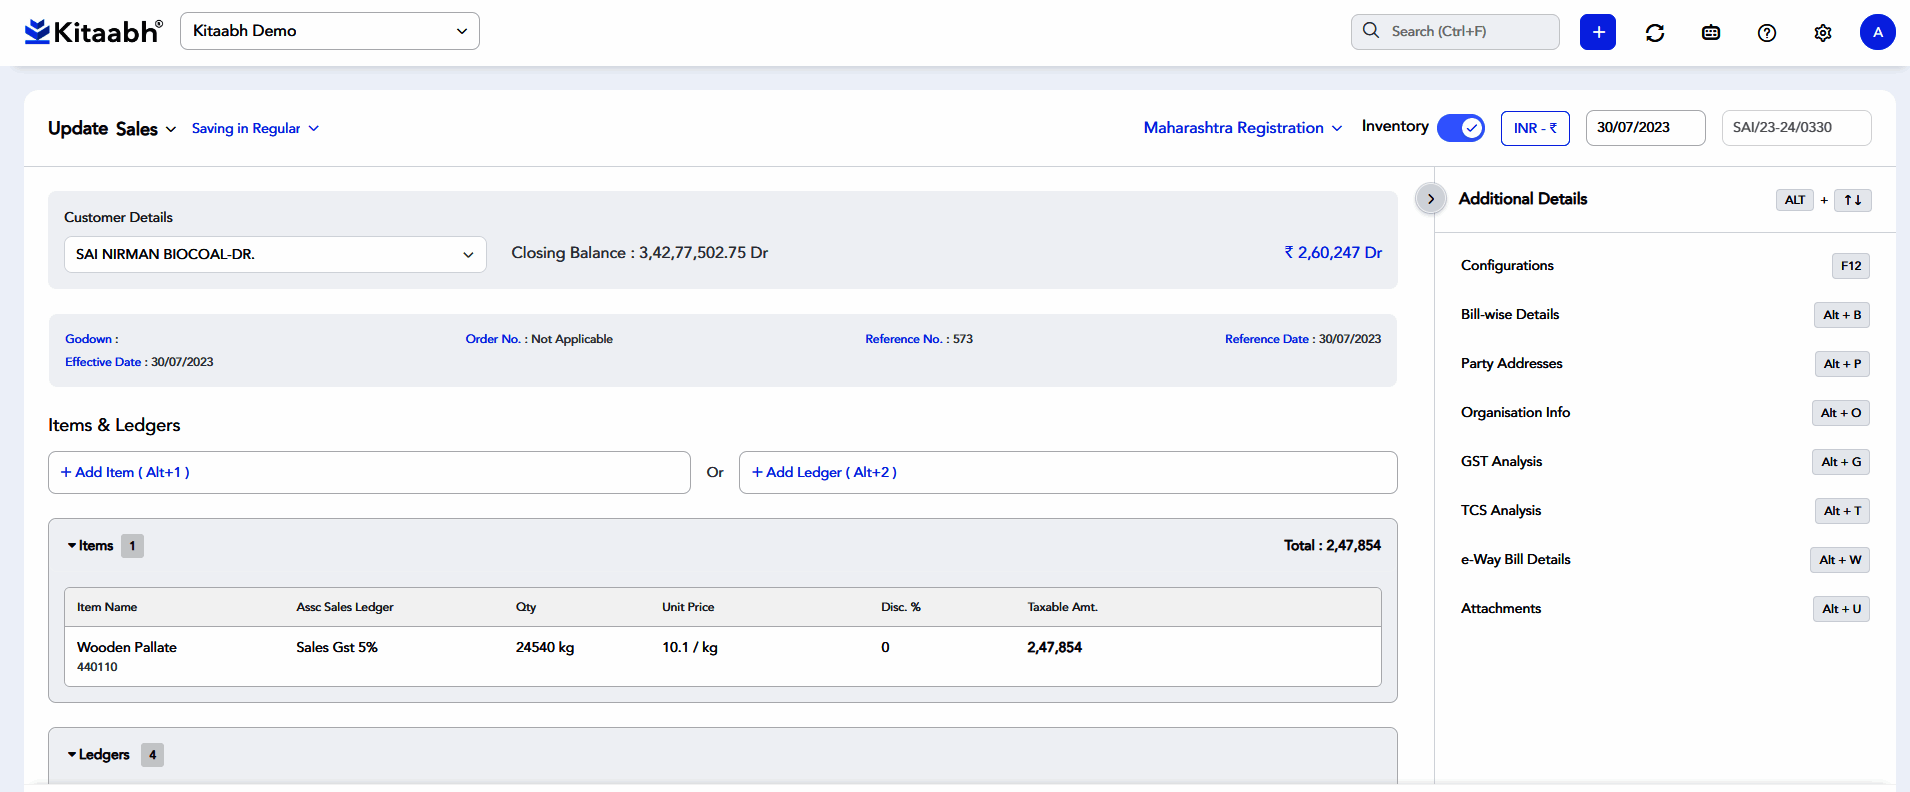Expand the Maharashtra Registration dropdown
Viewport: 1910px width, 792px height.
pyautogui.click(x=1242, y=128)
